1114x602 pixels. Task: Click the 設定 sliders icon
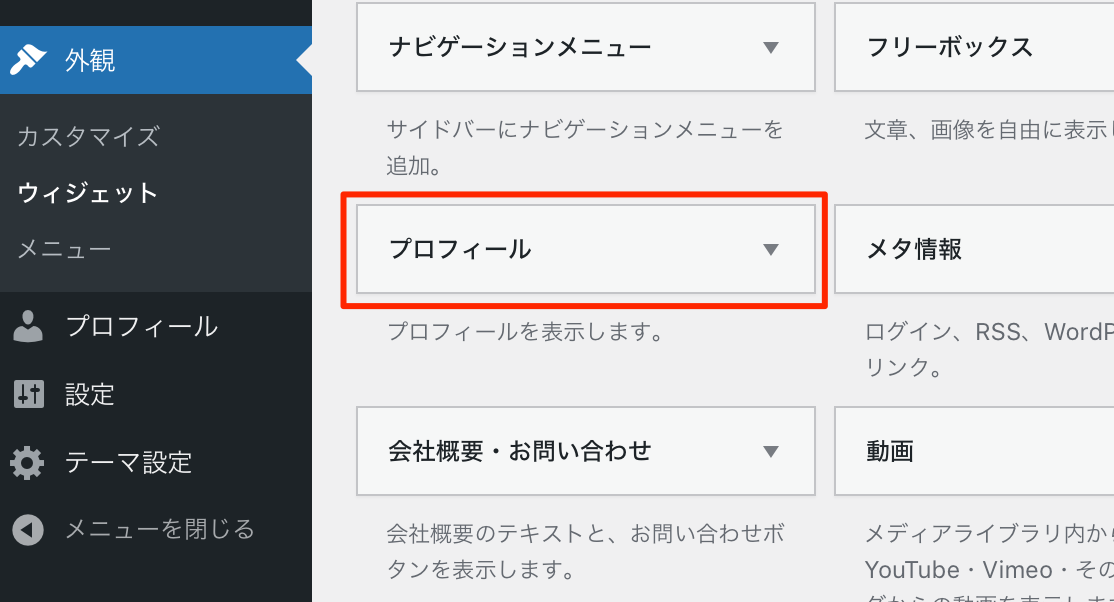[28, 395]
